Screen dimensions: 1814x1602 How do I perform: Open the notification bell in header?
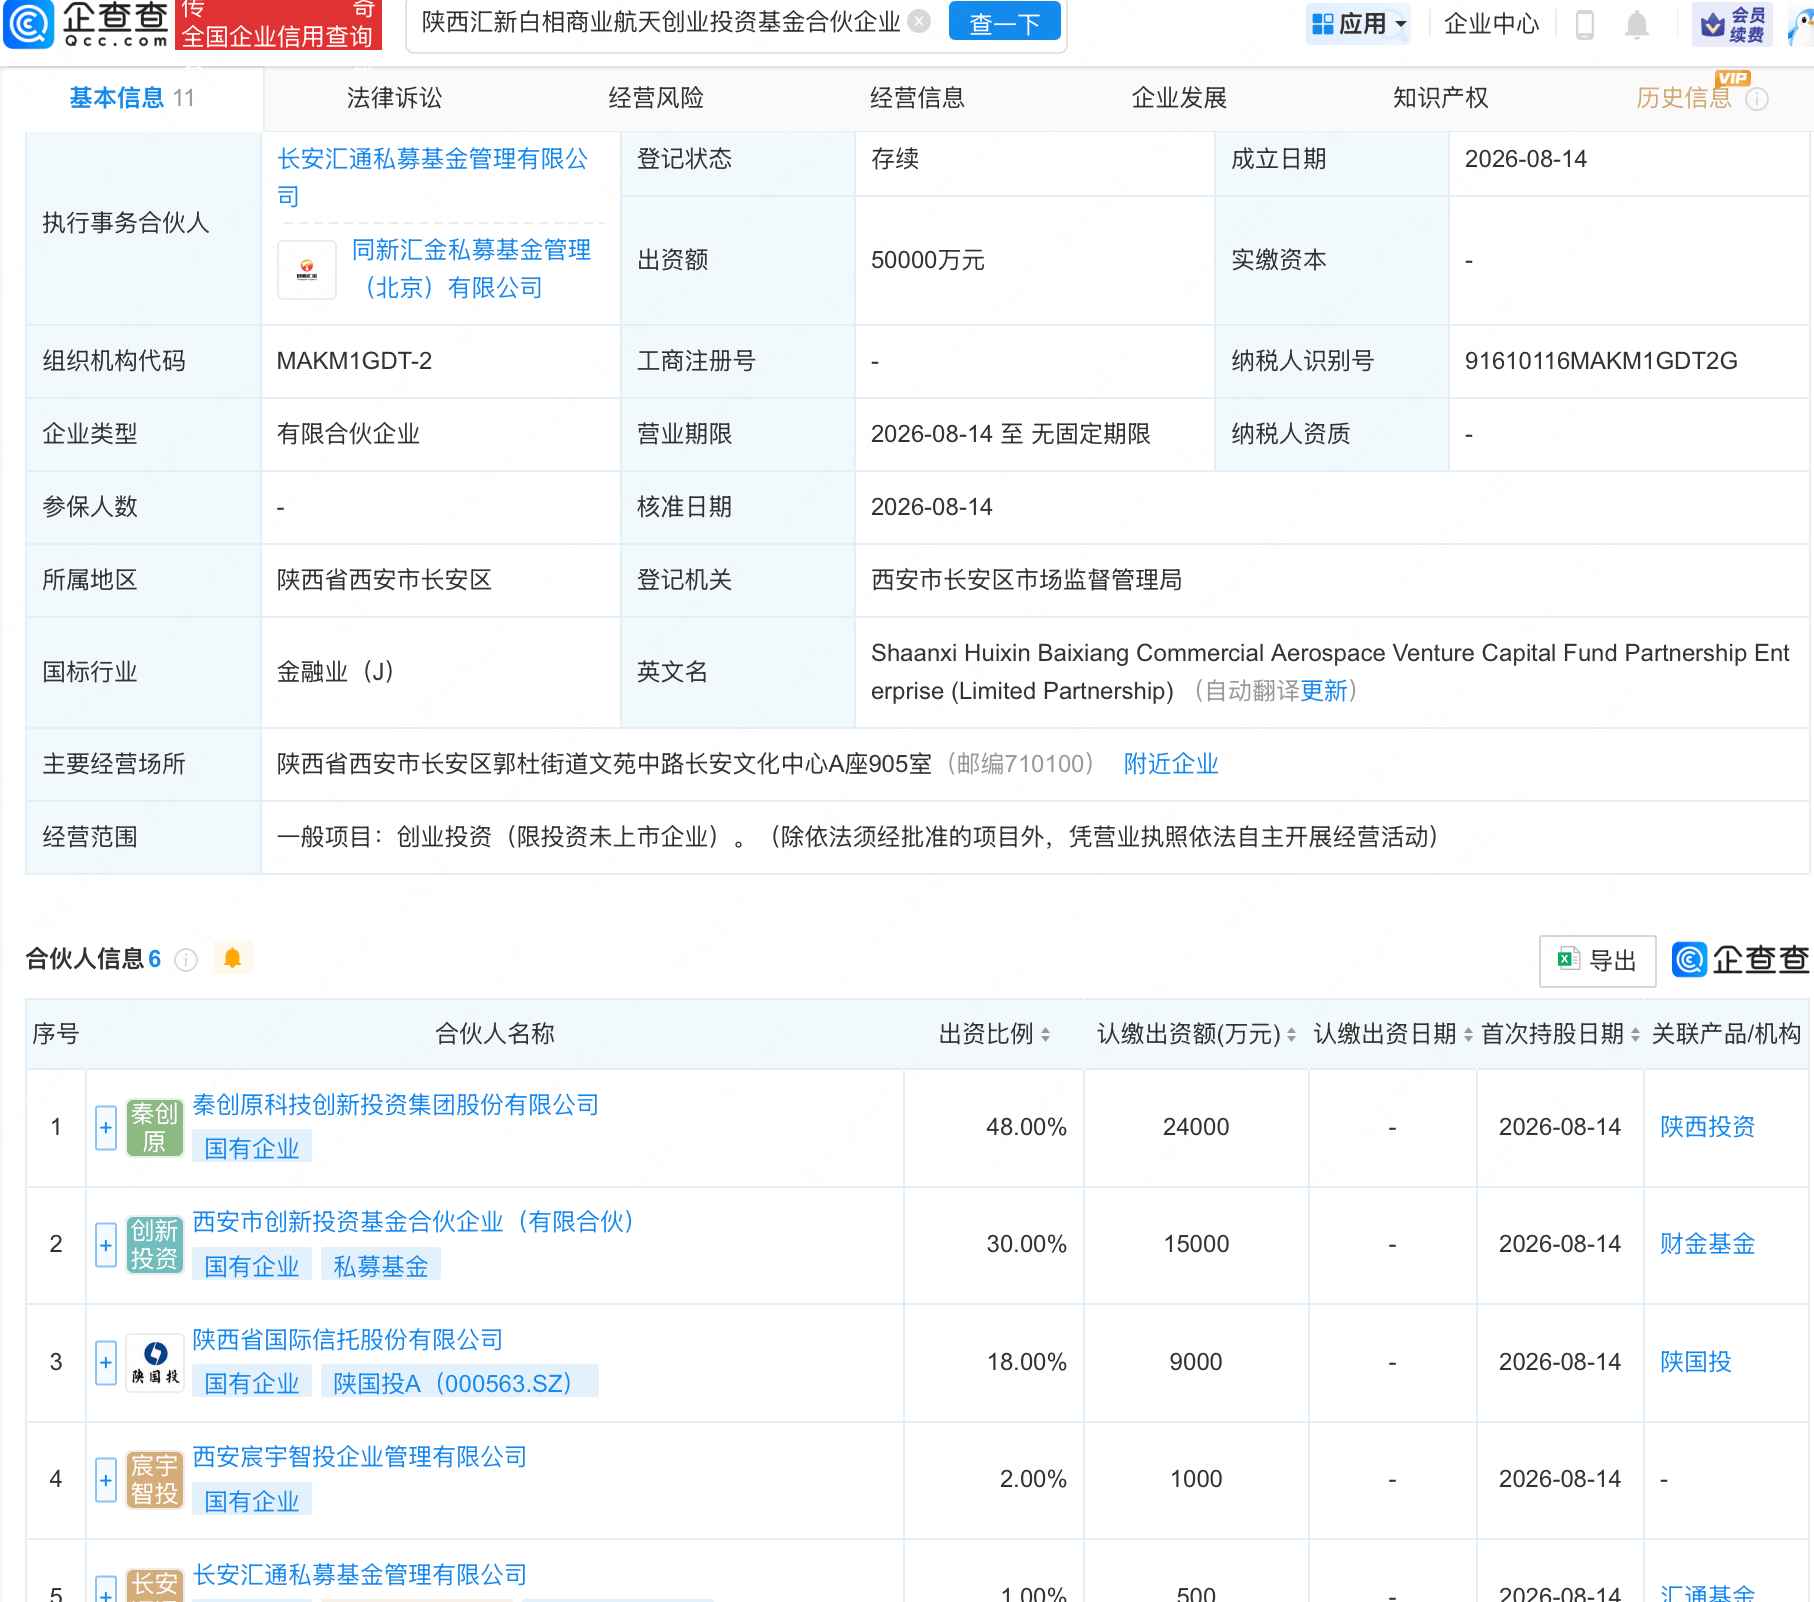(x=1636, y=24)
